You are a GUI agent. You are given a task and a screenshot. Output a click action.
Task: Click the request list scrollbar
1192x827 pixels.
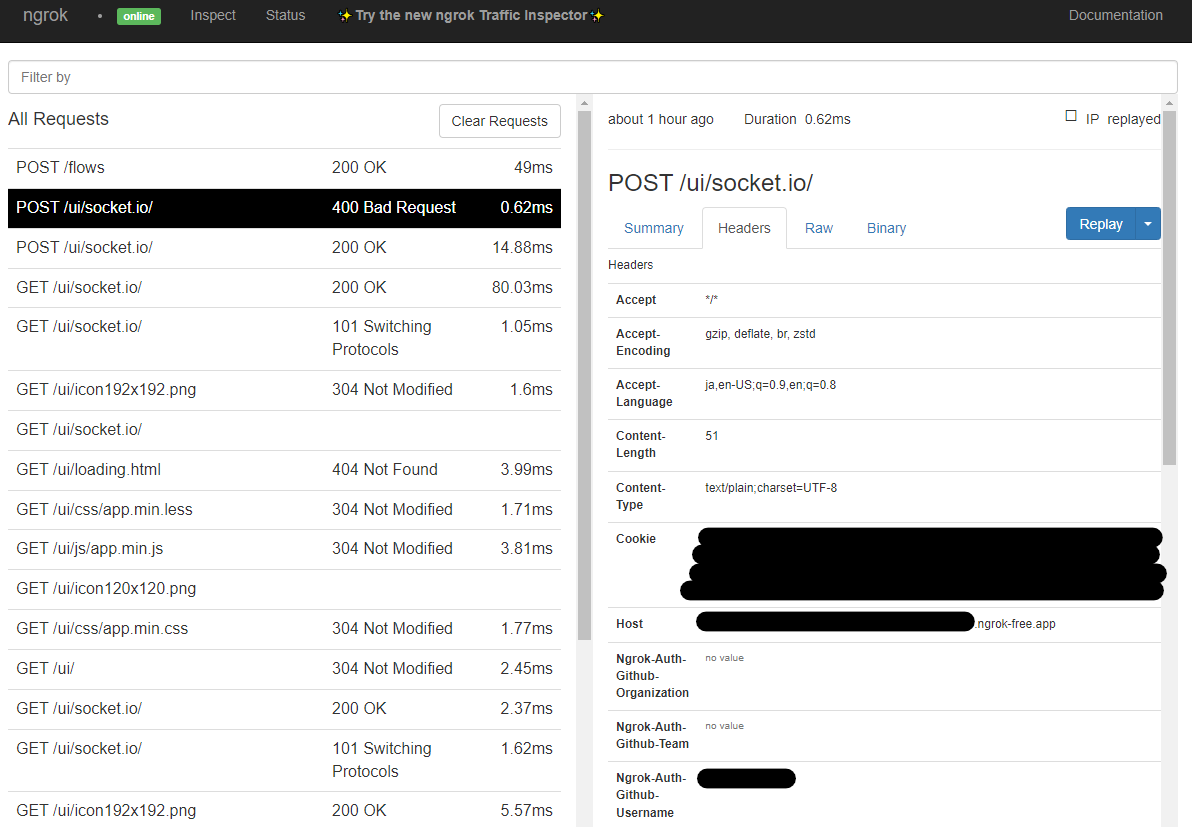tap(584, 370)
